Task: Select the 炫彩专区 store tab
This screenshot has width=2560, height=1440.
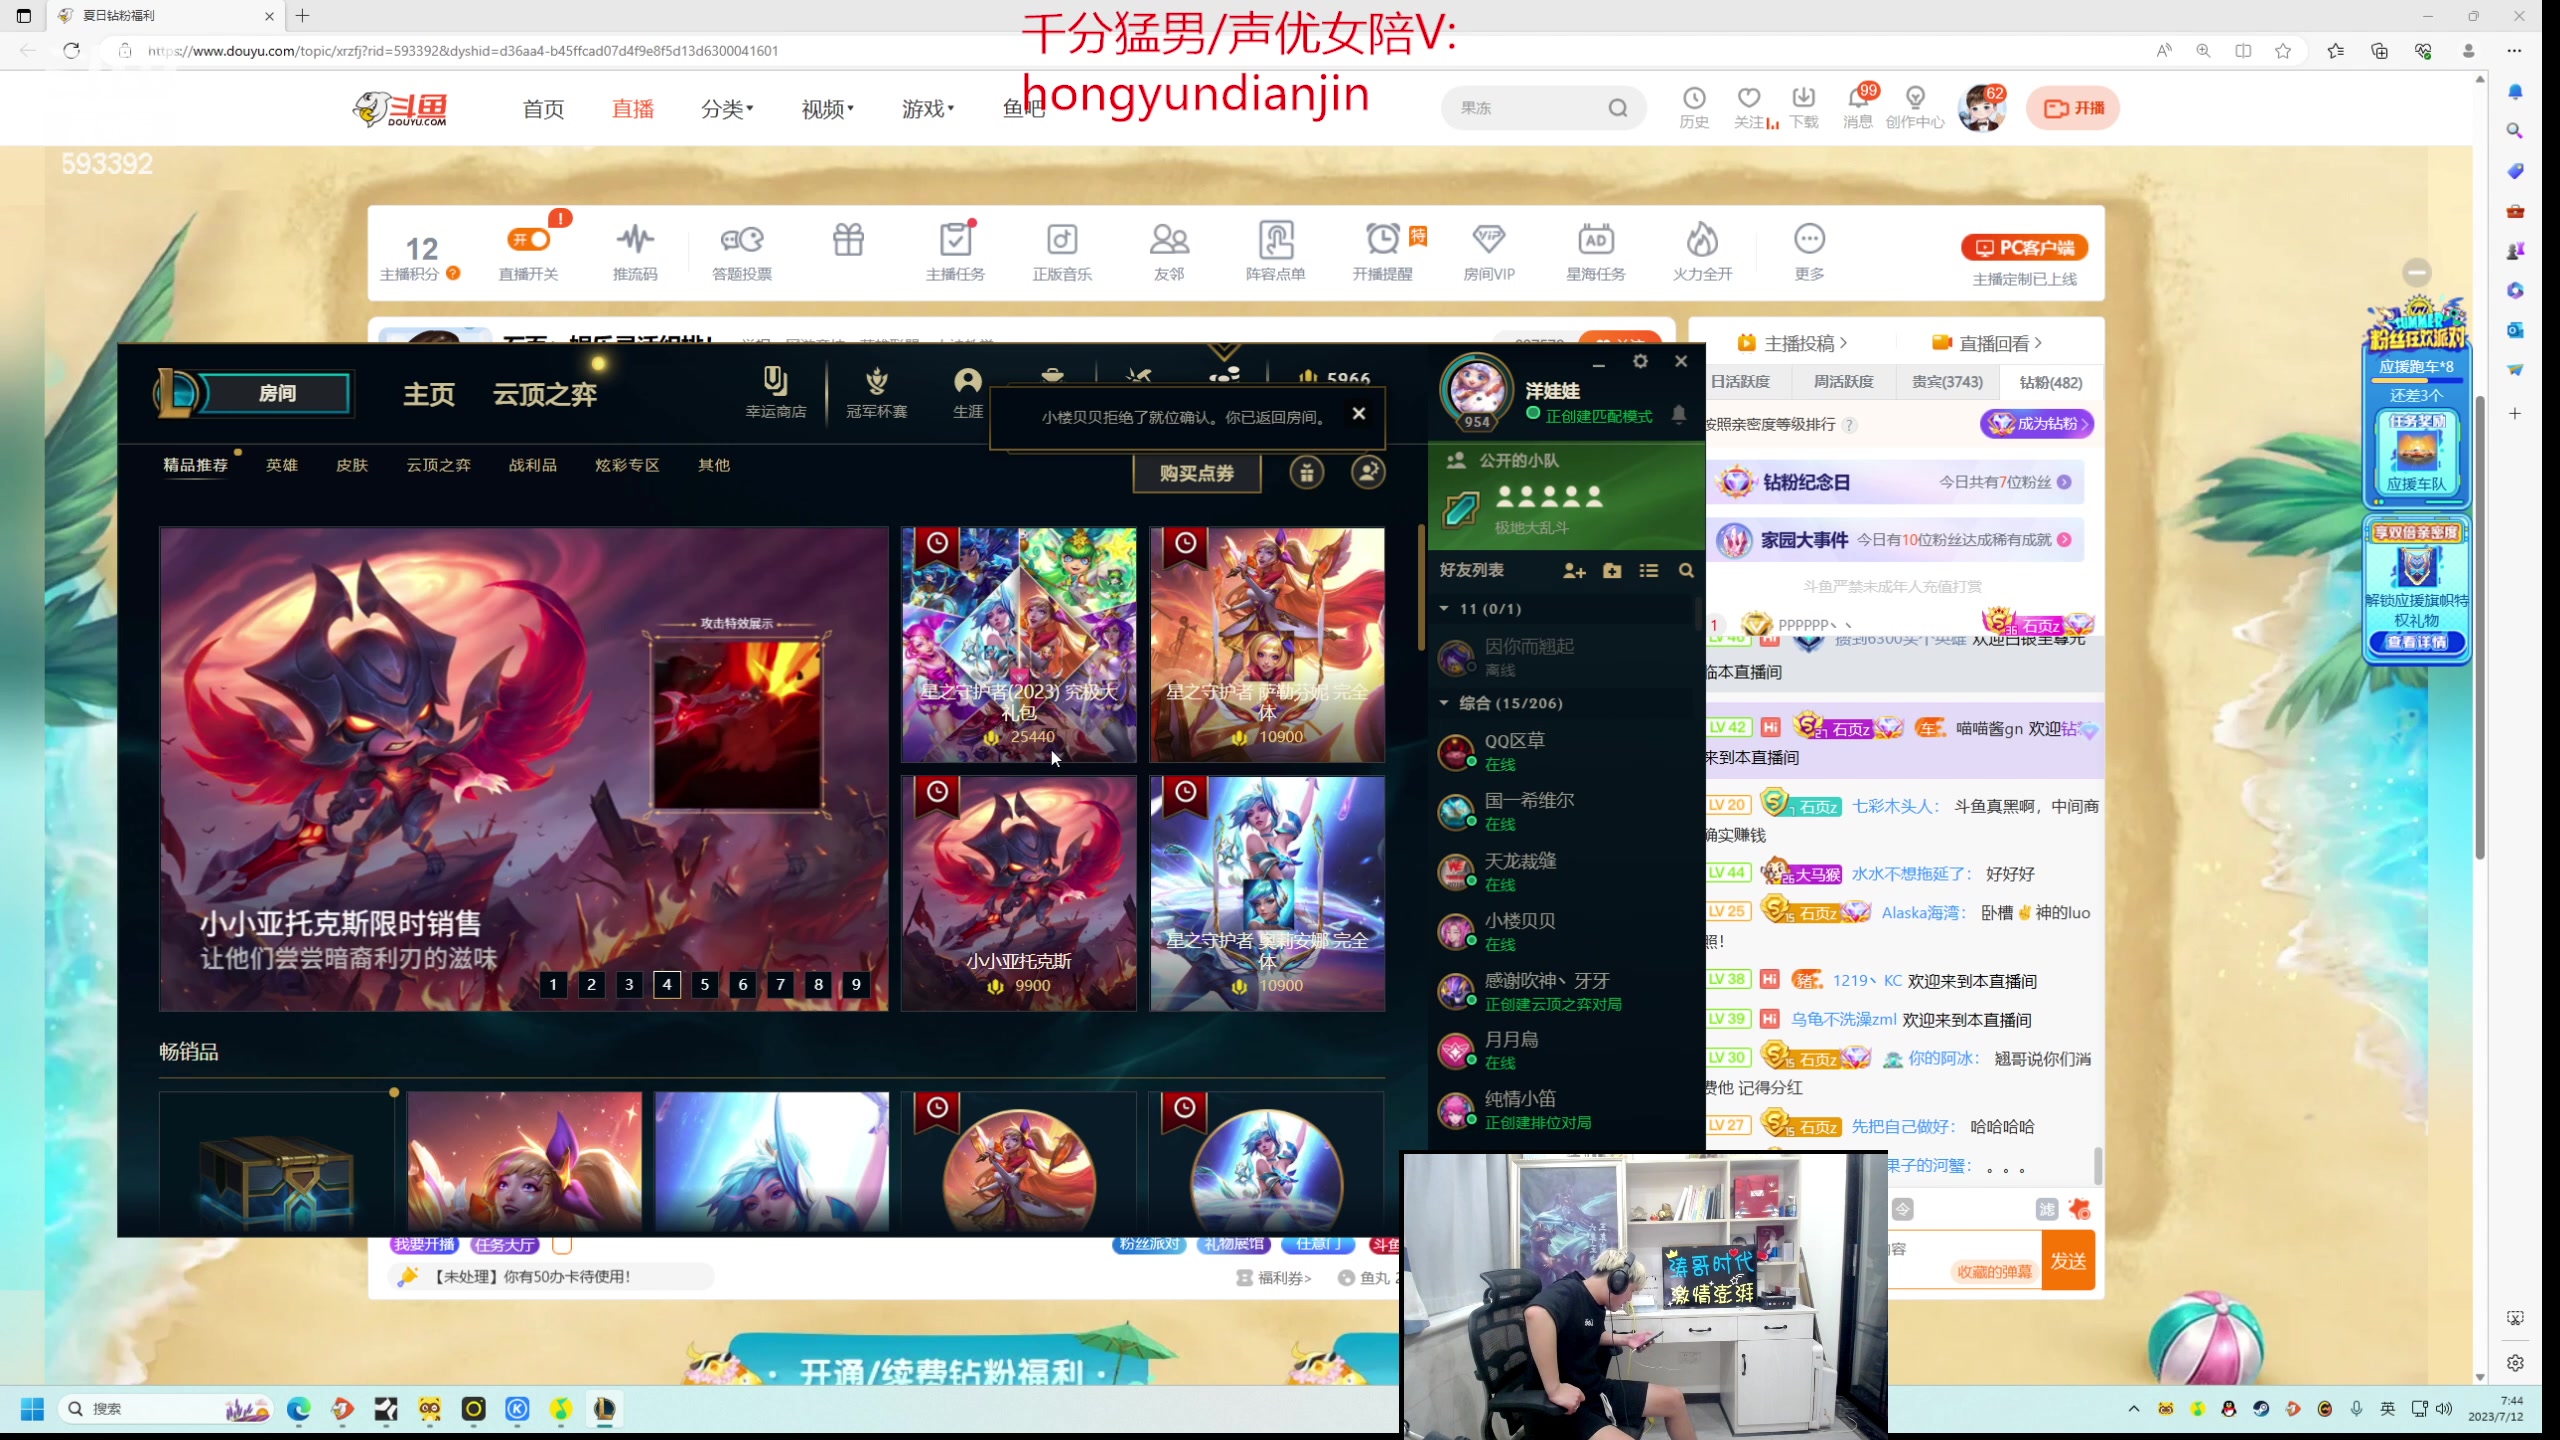Action: point(627,465)
